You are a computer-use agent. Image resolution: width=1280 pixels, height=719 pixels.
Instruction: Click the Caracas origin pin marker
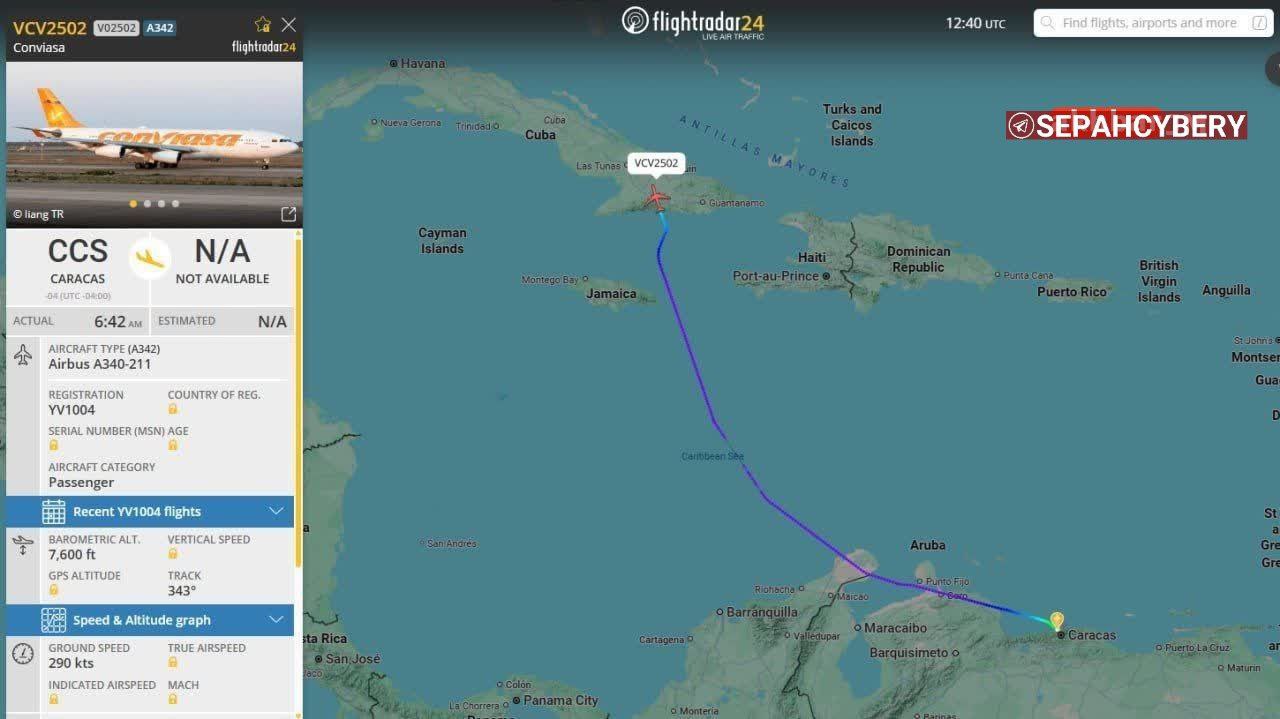pyautogui.click(x=1057, y=621)
